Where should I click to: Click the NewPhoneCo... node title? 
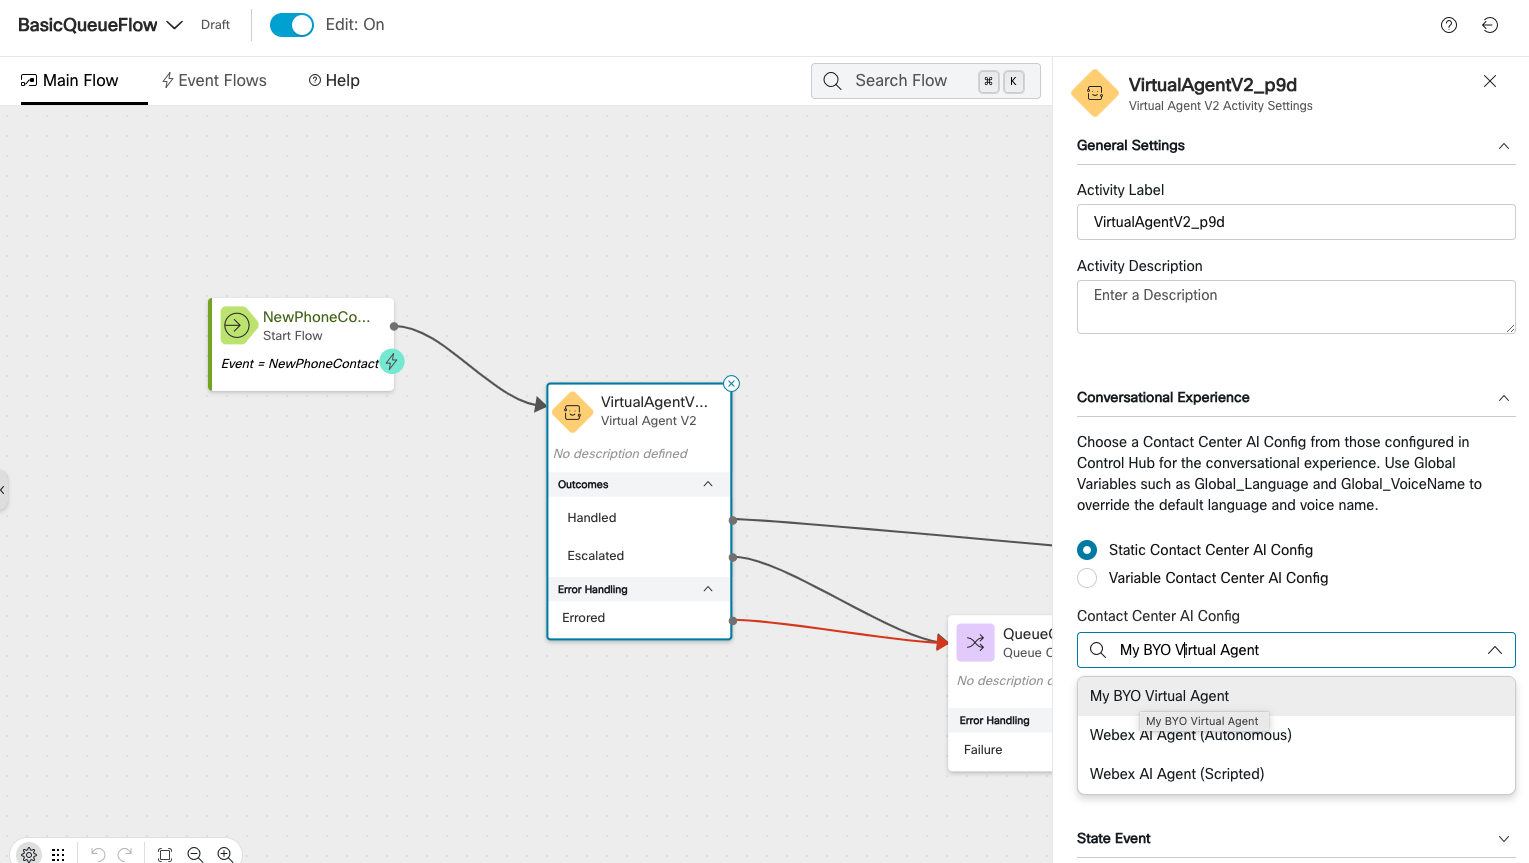point(317,317)
